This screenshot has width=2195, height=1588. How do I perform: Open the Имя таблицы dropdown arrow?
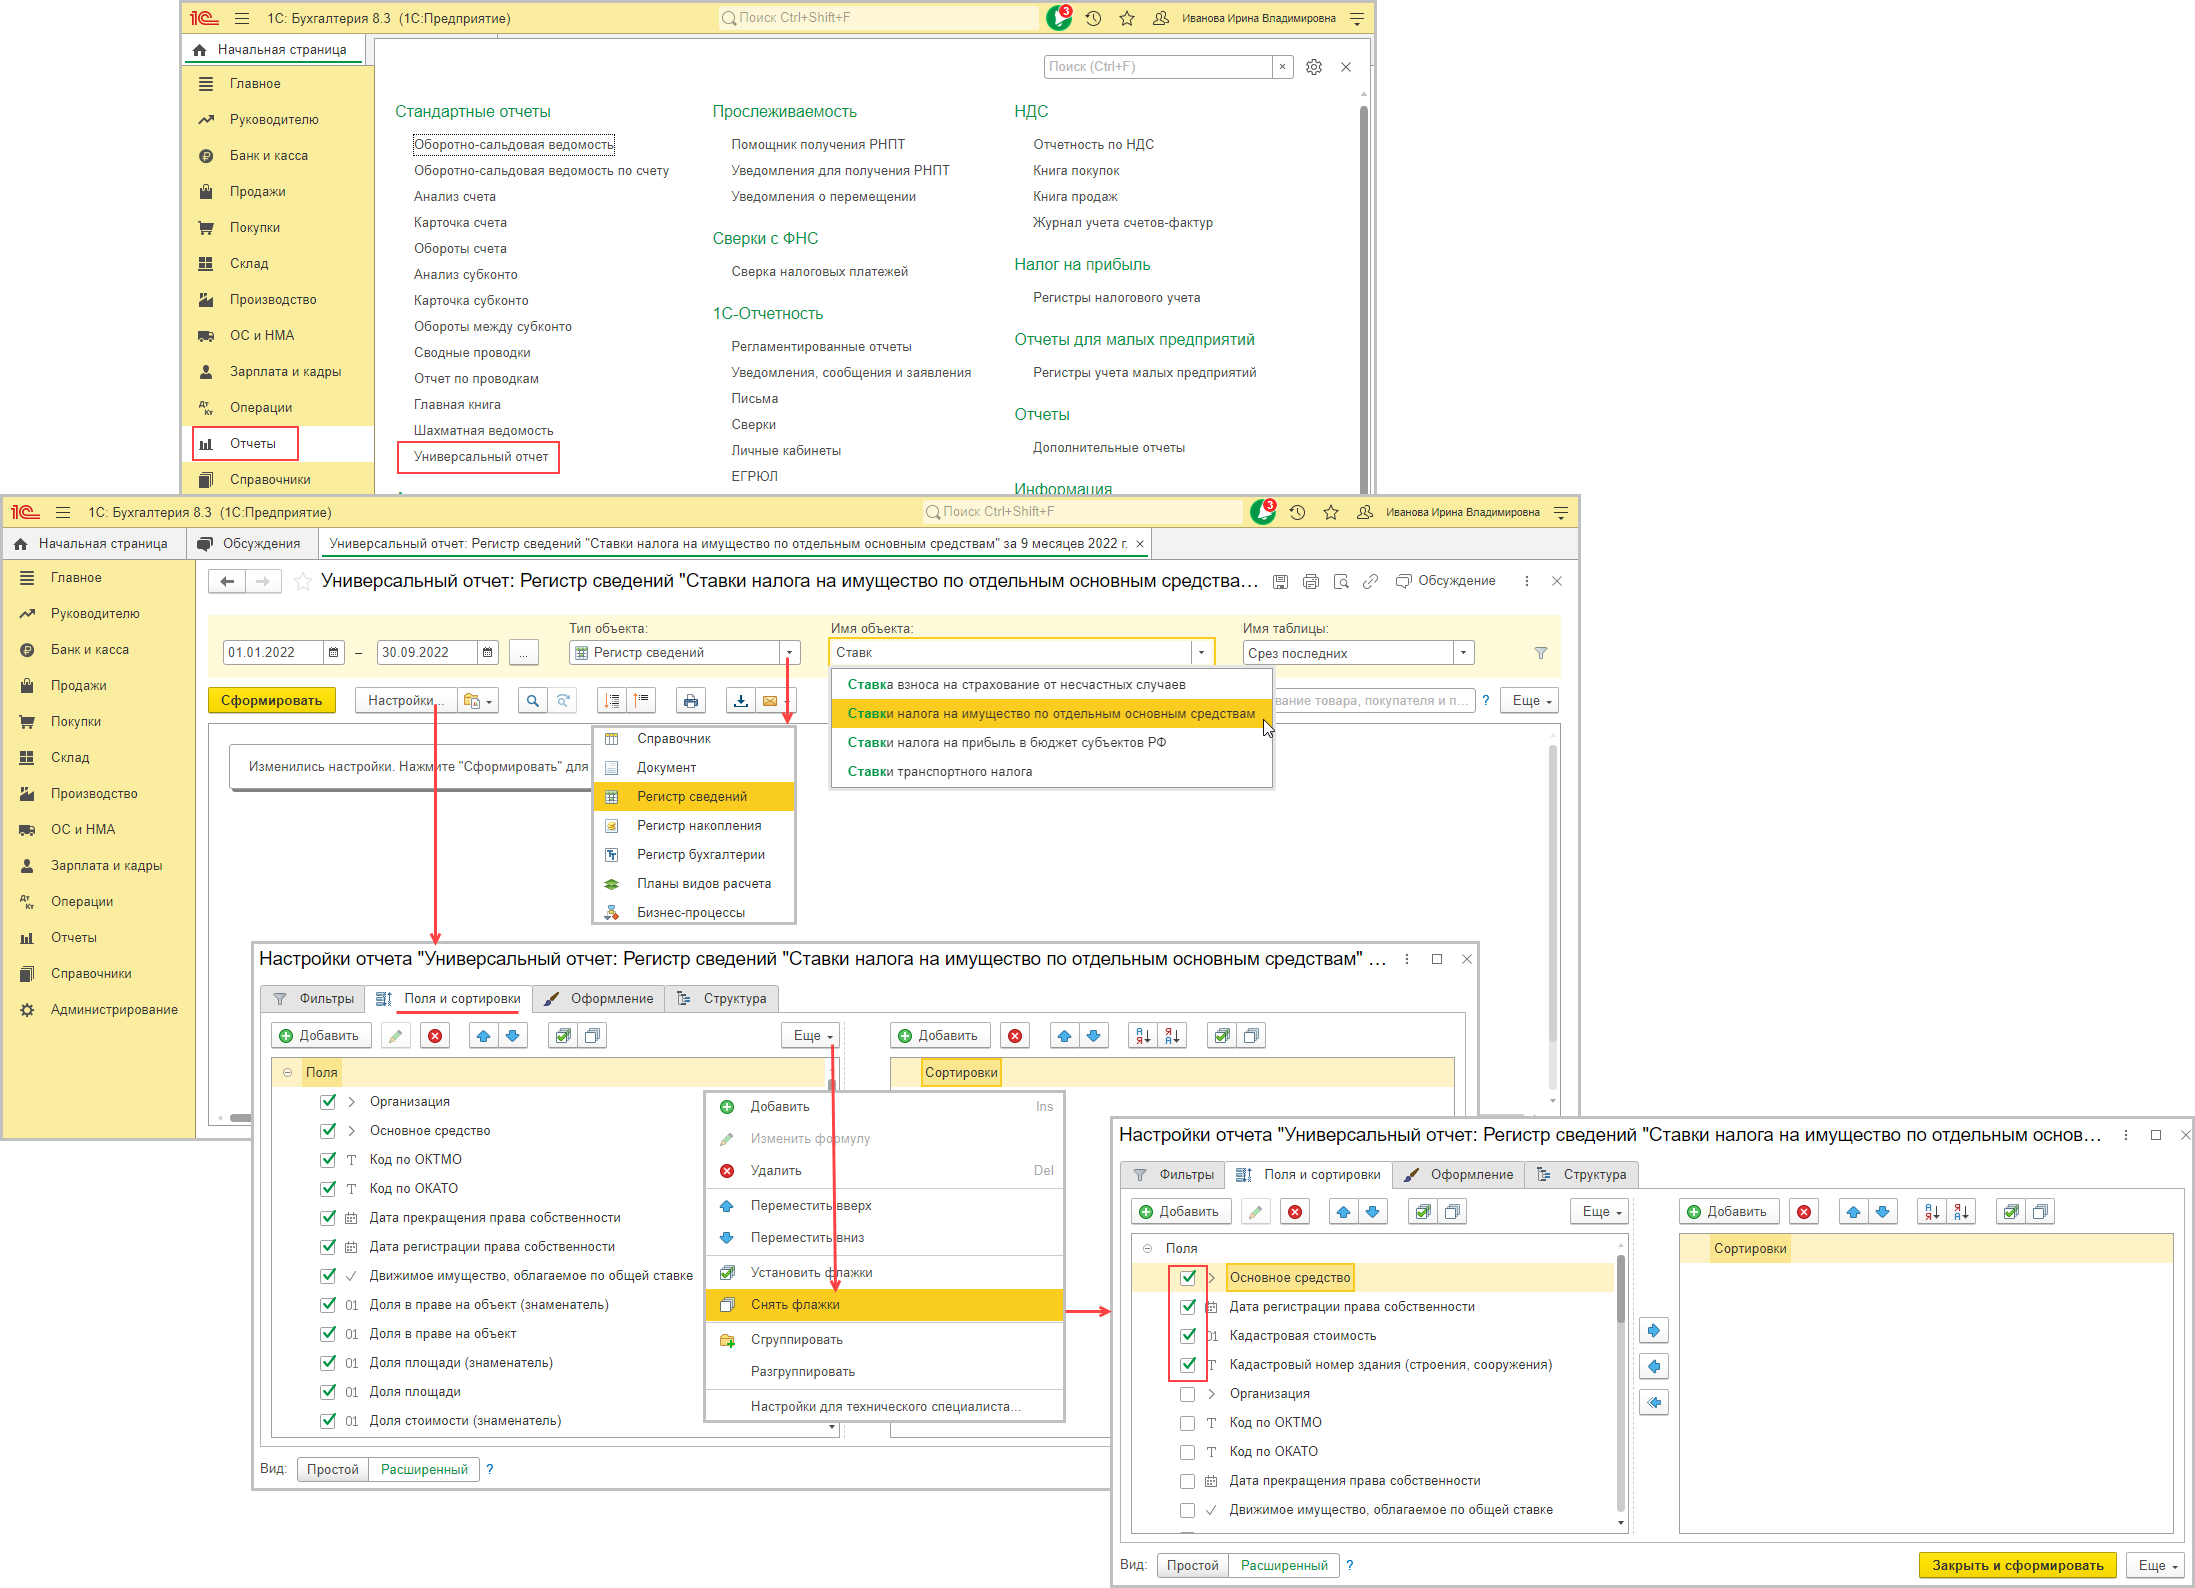click(1463, 653)
